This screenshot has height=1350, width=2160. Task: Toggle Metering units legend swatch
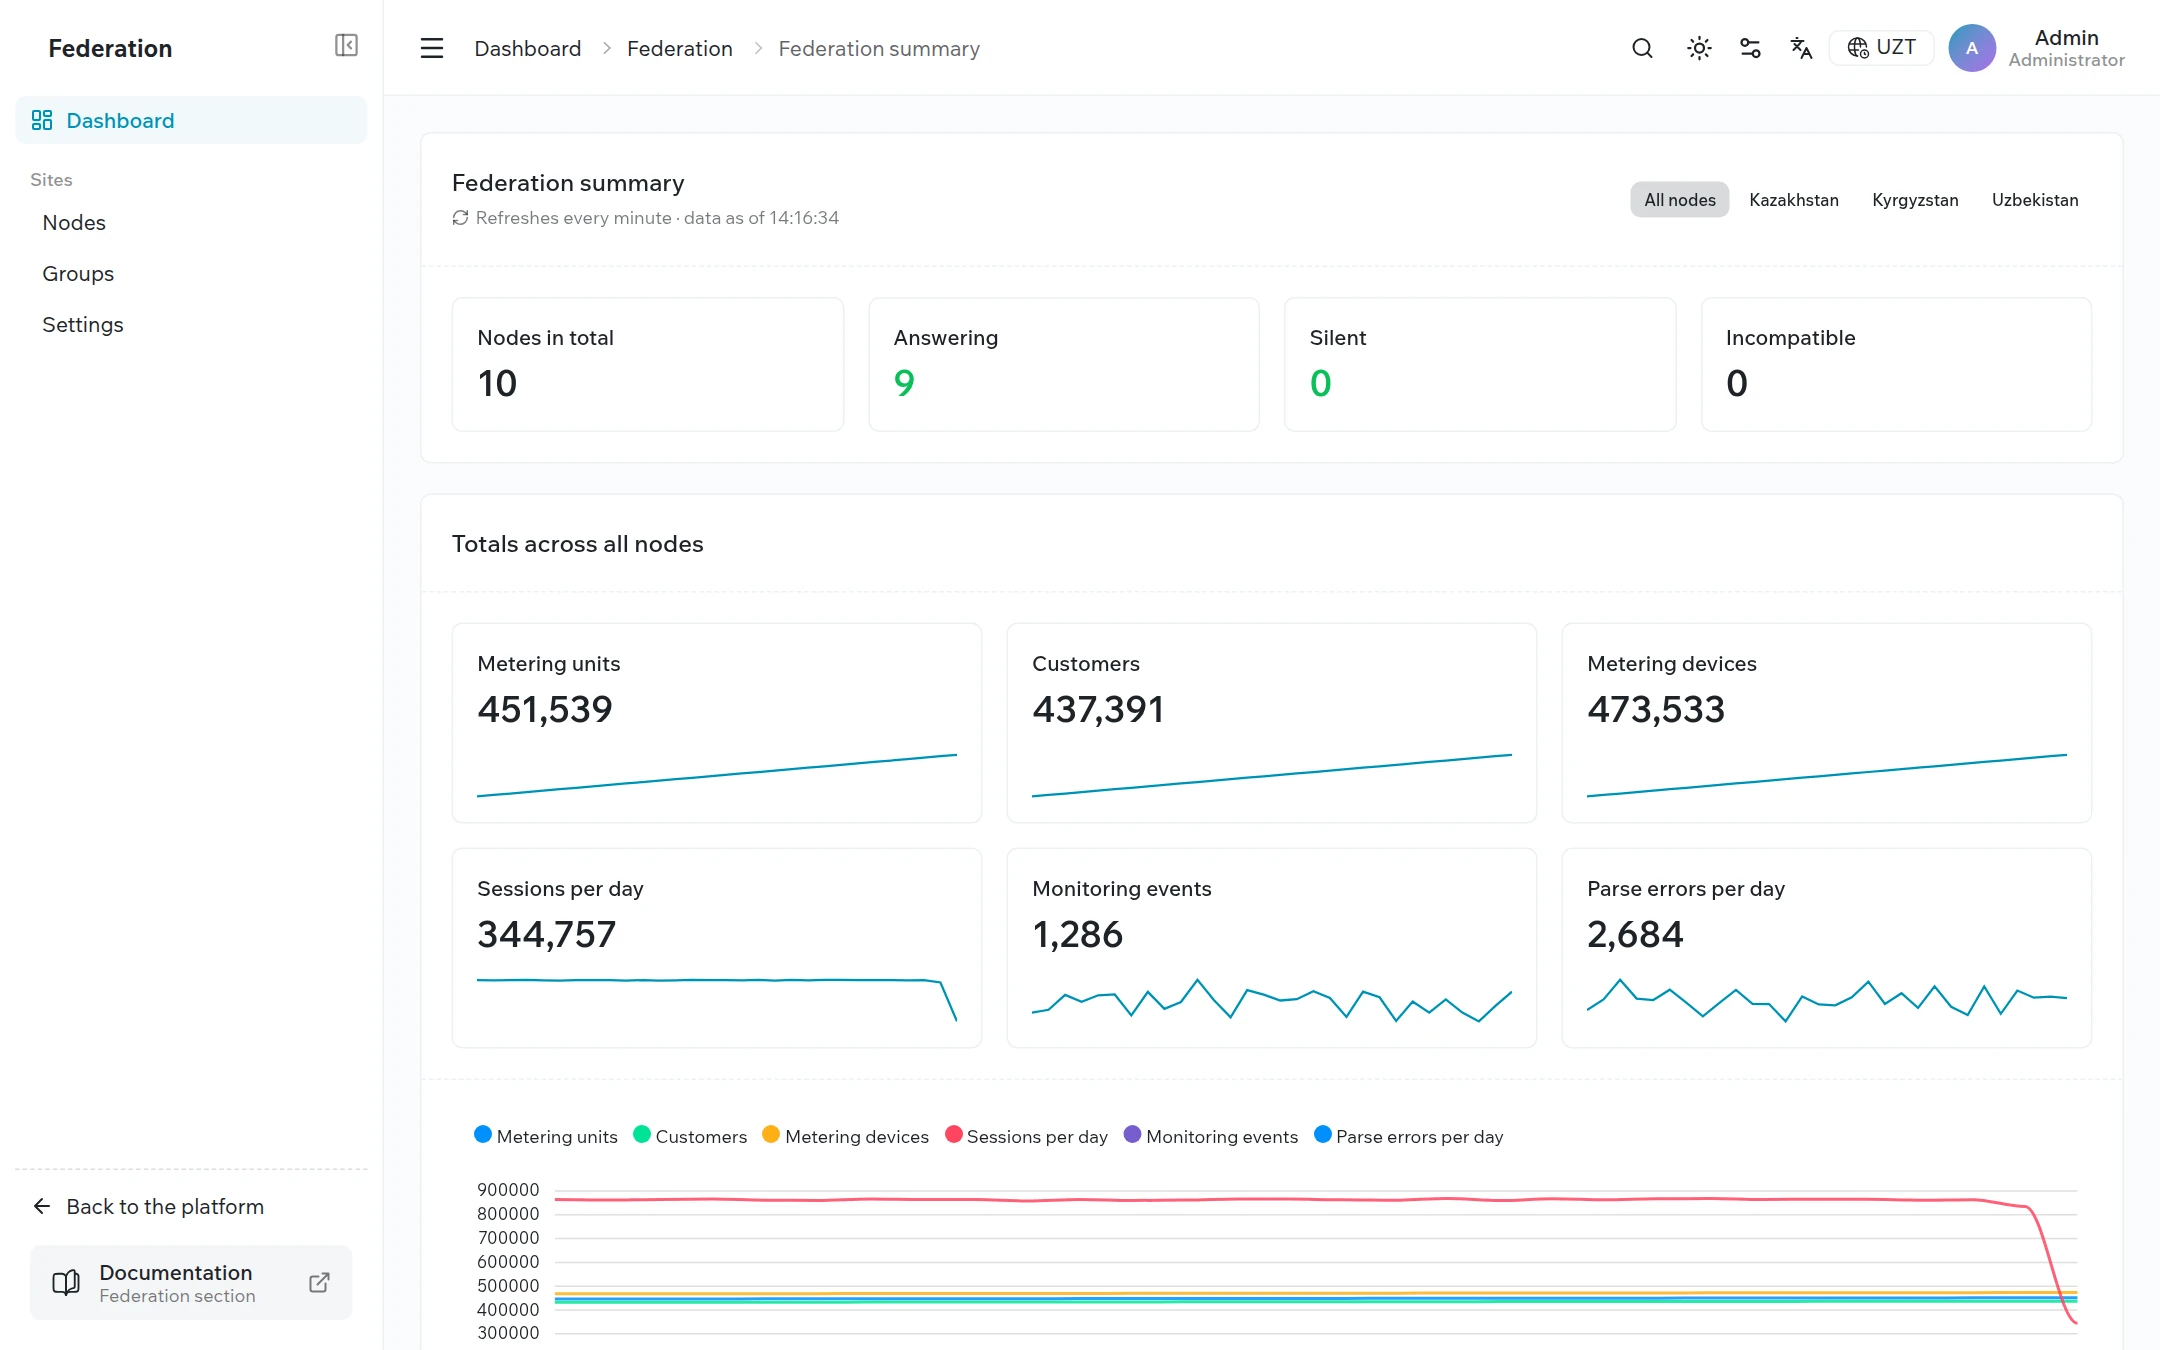coord(483,1135)
